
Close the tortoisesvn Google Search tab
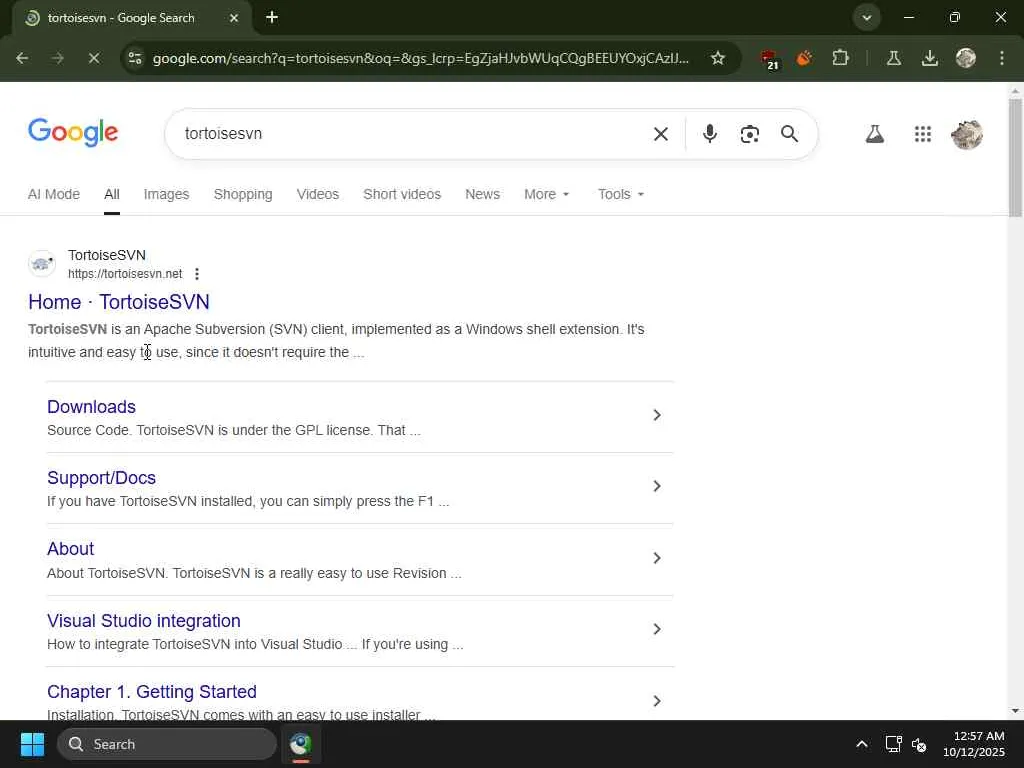pos(234,18)
